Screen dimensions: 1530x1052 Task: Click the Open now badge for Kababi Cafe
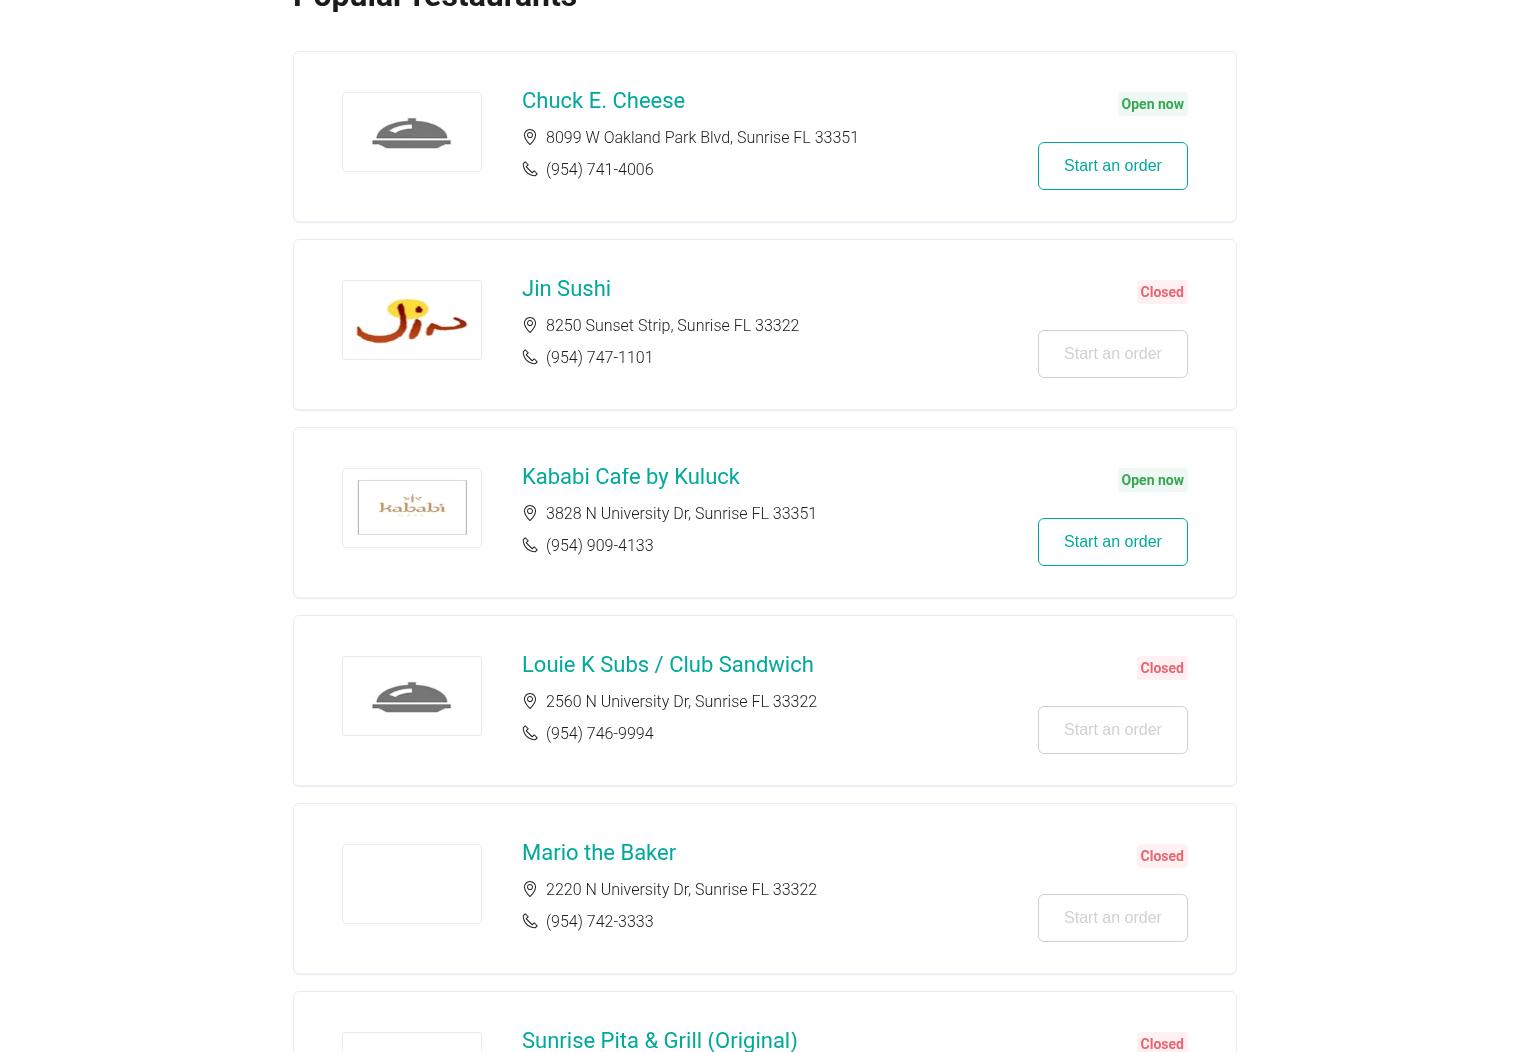tap(1152, 480)
